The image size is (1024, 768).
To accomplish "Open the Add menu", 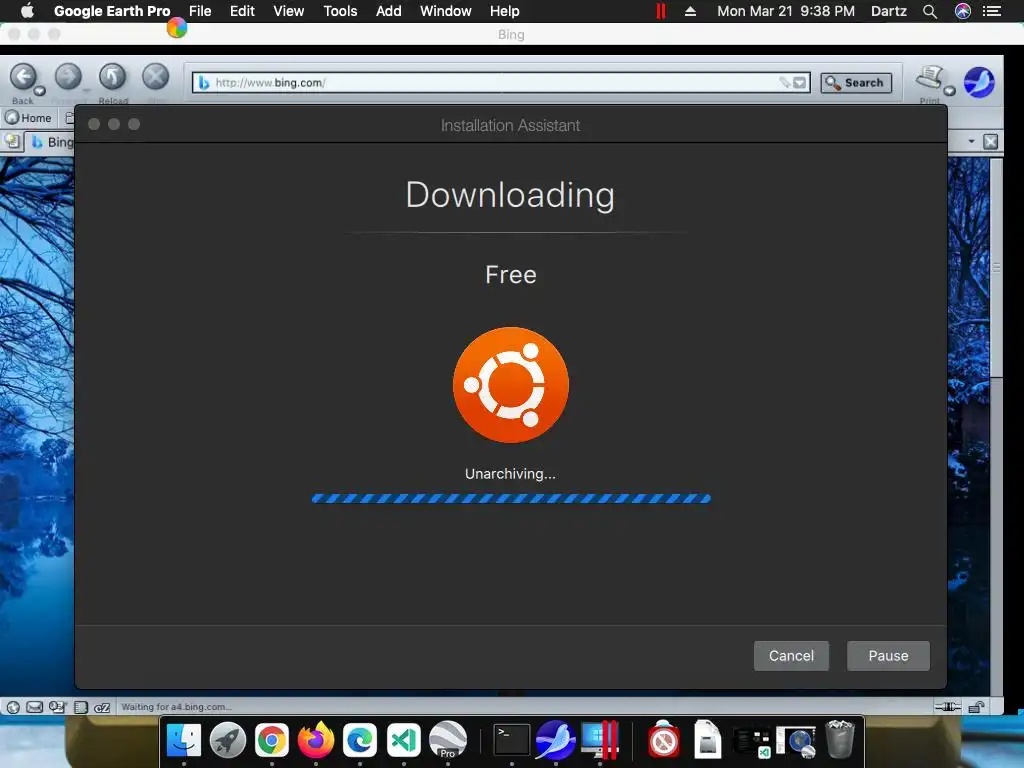I will [x=389, y=11].
